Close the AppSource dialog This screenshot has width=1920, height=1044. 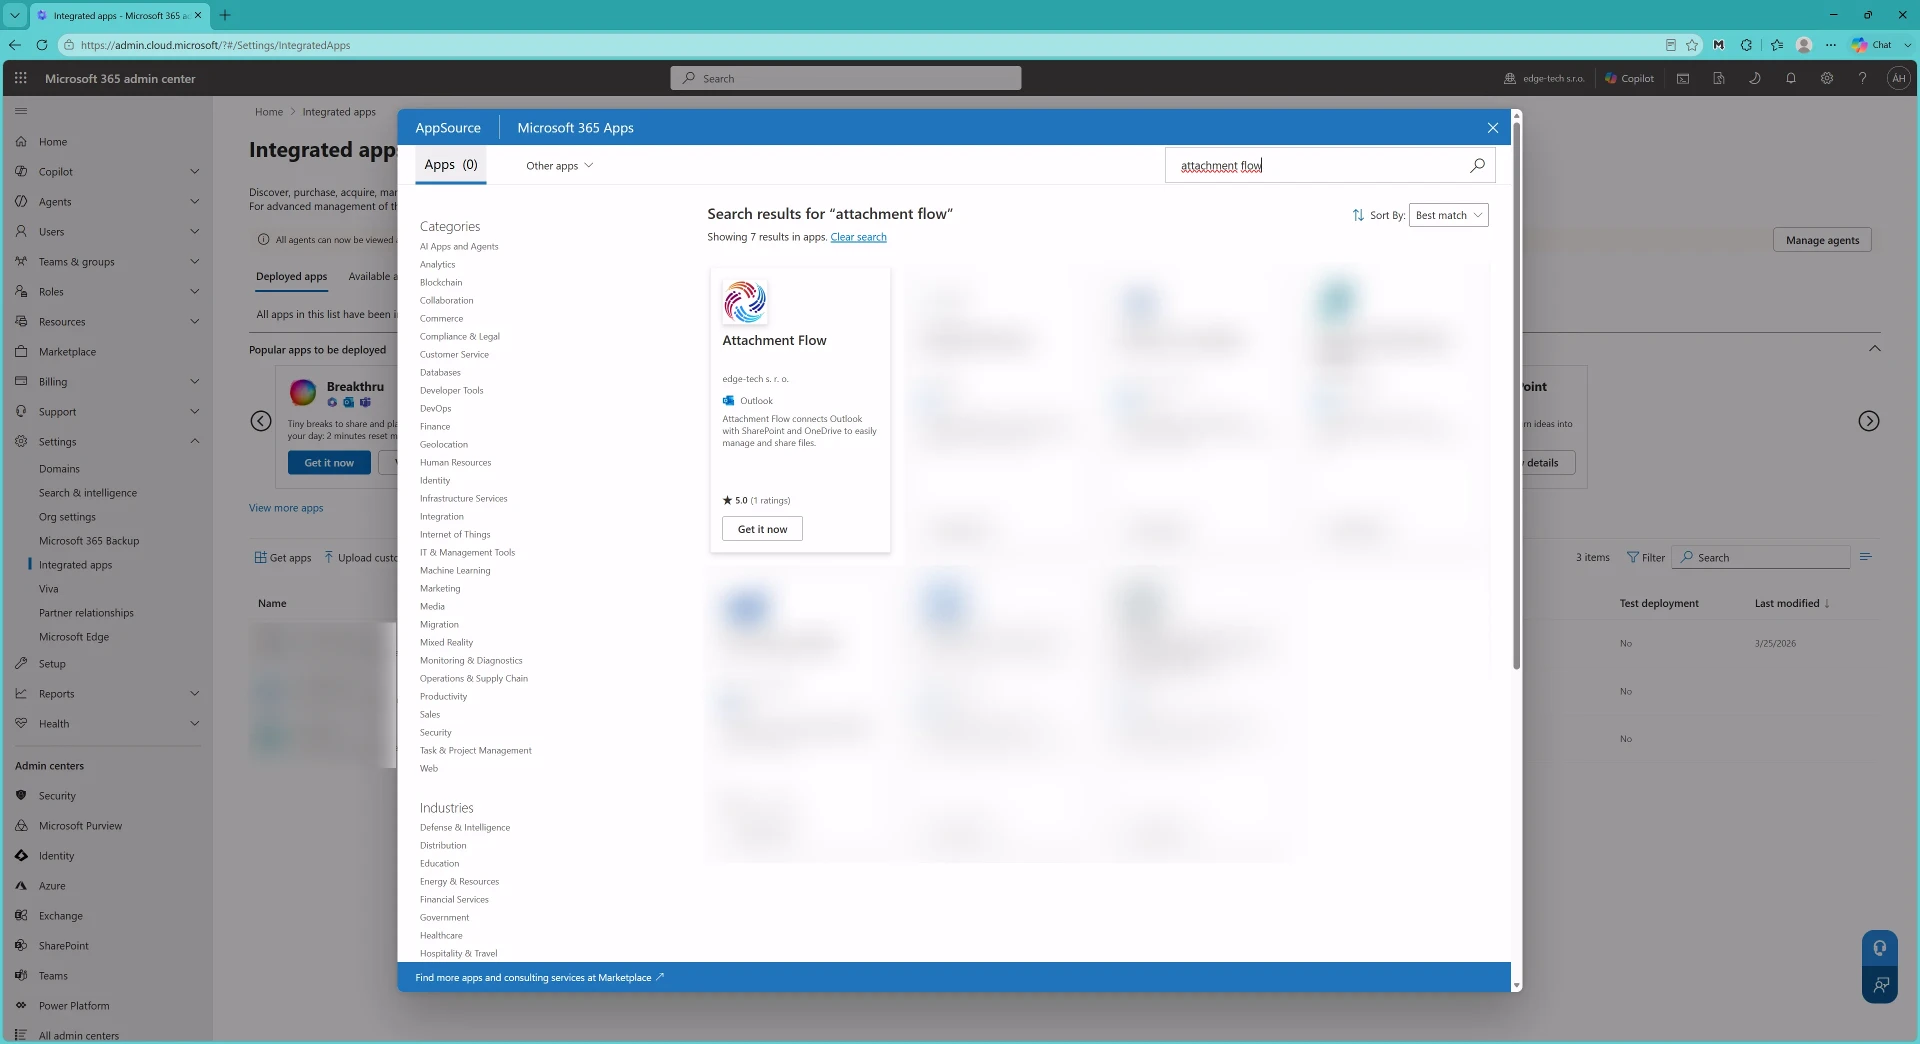1492,128
